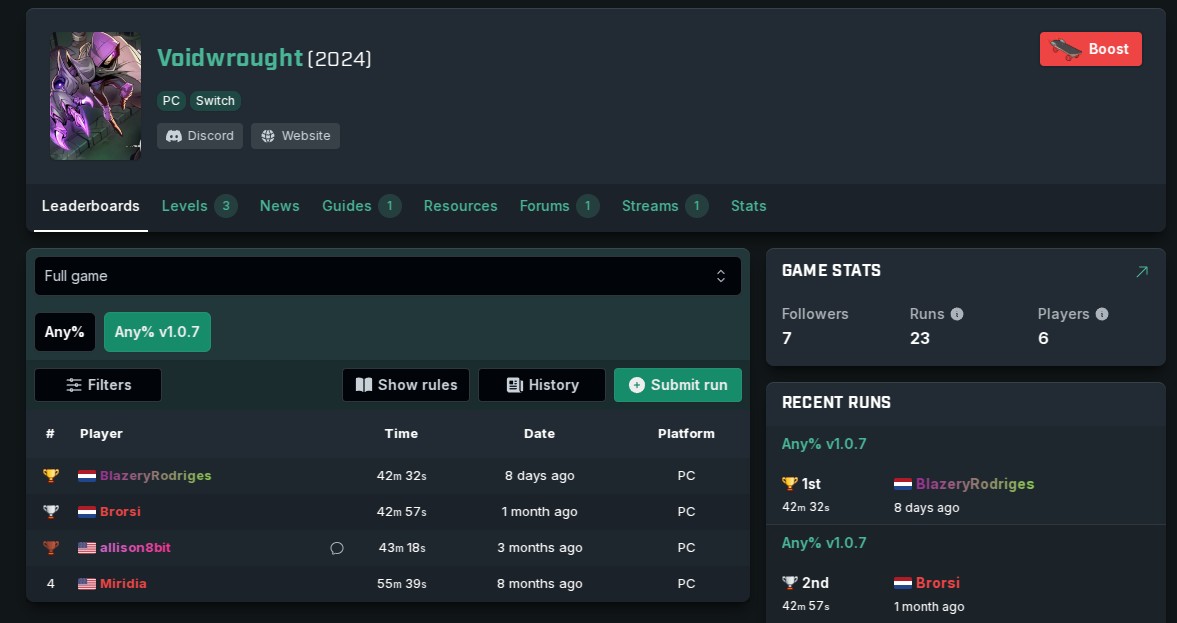Click the Player column header
This screenshot has height=623, width=1177.
(x=101, y=434)
